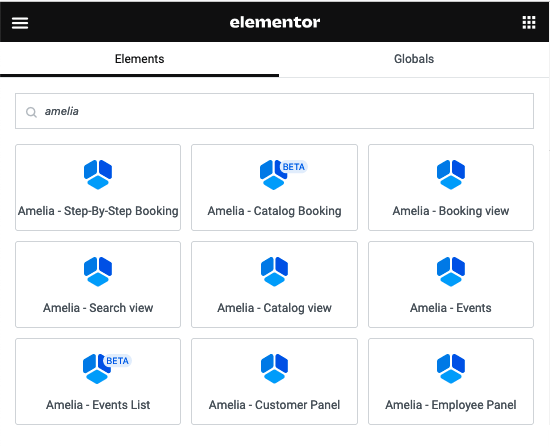Switch to the Globals tab
The image size is (550, 447).
pyautogui.click(x=414, y=59)
